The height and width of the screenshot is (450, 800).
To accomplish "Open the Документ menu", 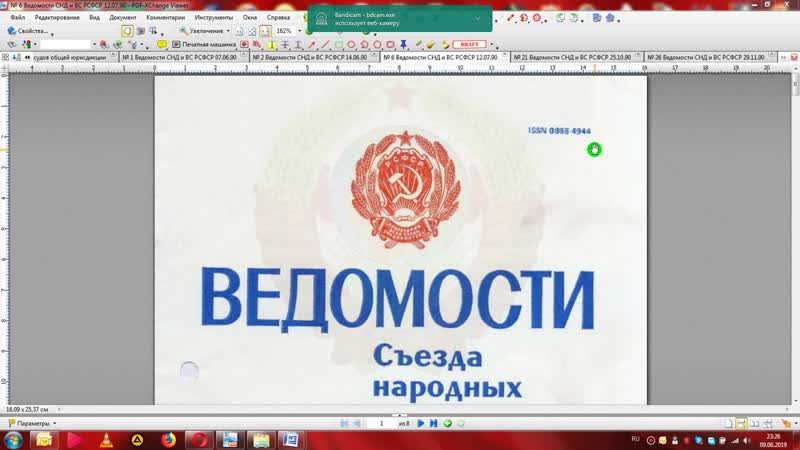I will (122, 17).
